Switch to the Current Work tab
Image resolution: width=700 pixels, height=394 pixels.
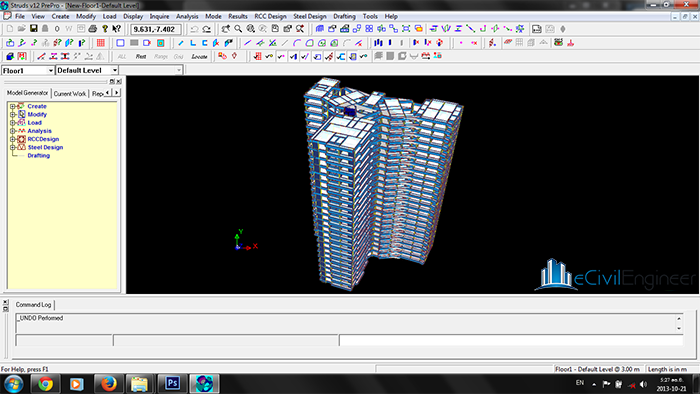click(70, 94)
